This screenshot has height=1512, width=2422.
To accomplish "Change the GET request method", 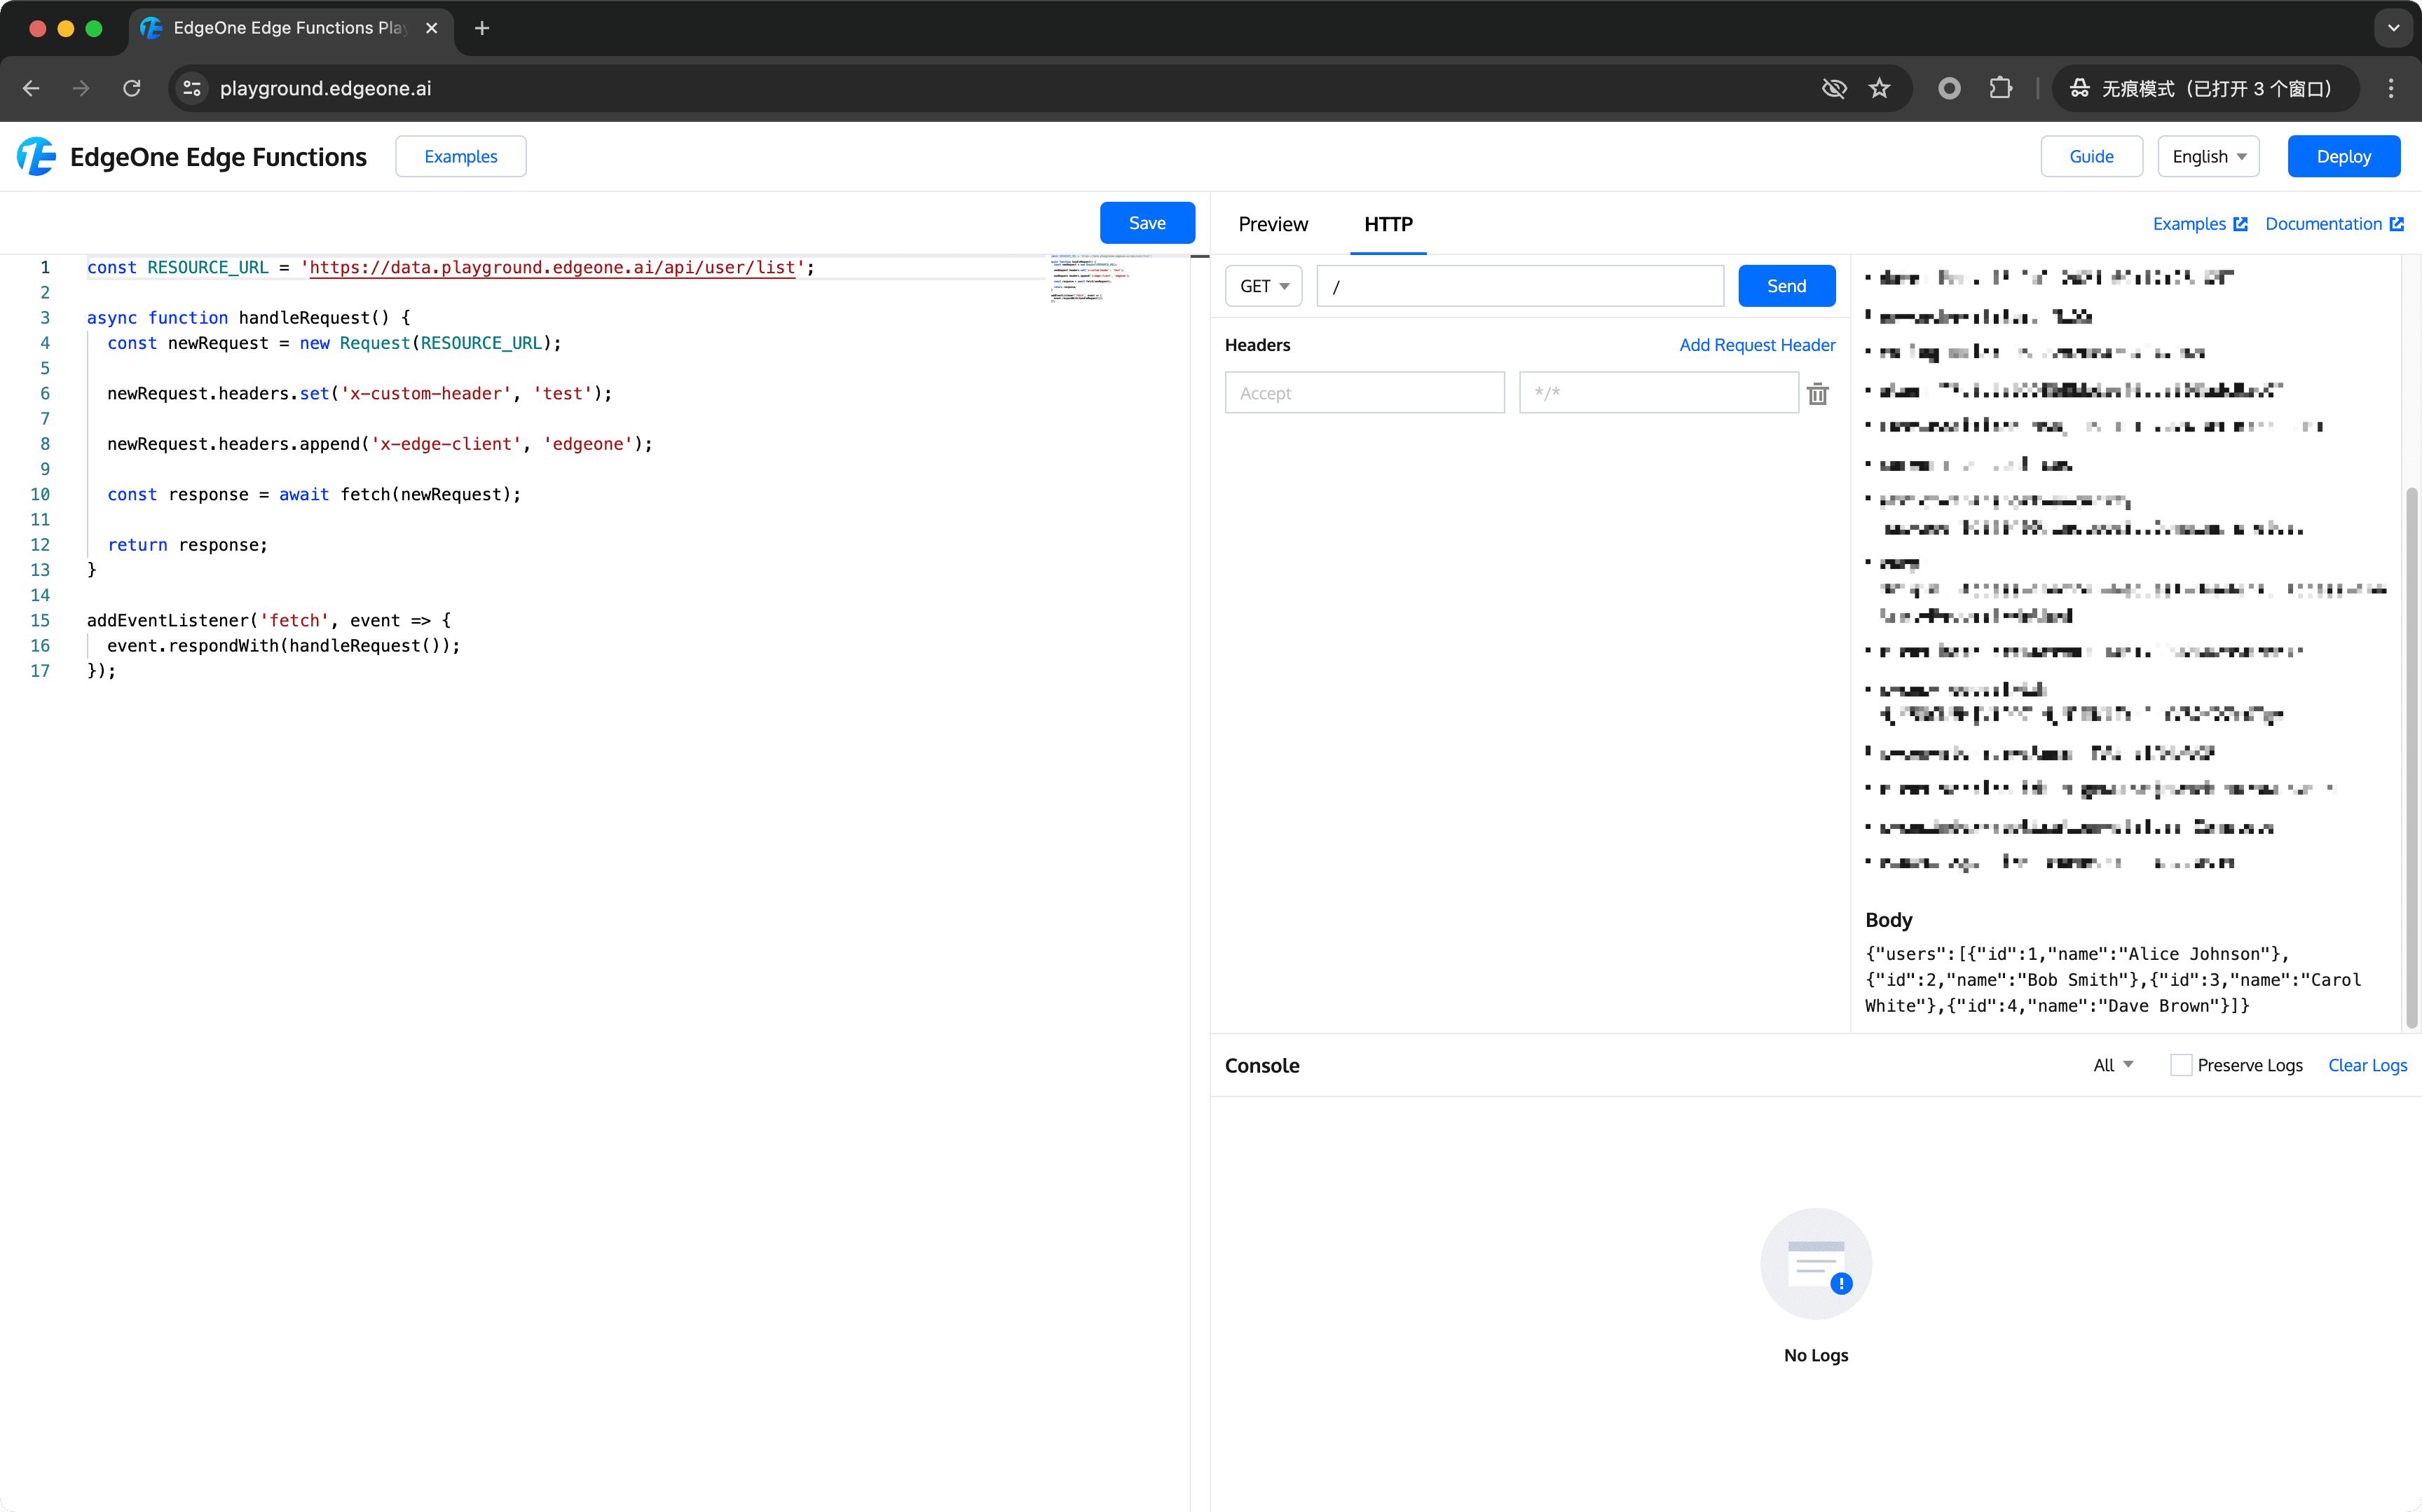I will point(1263,286).
